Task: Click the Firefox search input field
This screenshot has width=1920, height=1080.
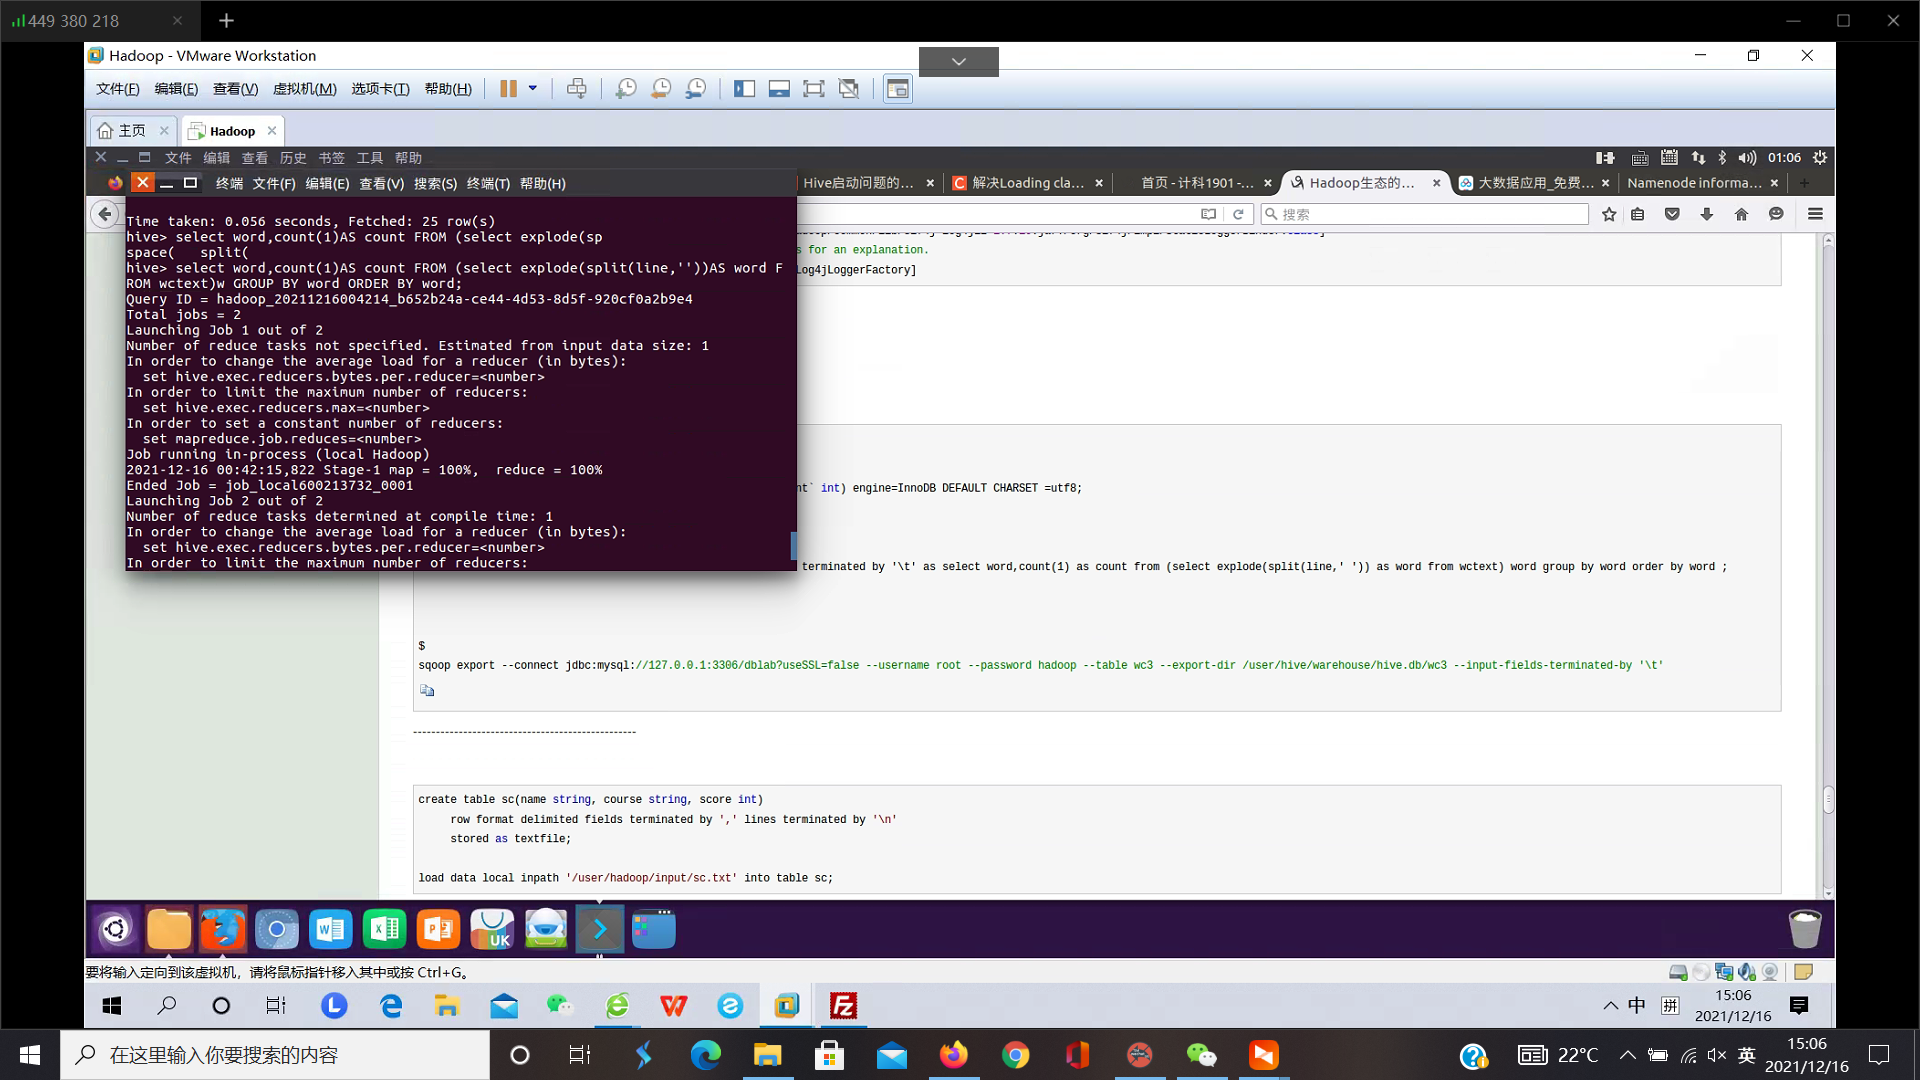Action: tap(1430, 214)
